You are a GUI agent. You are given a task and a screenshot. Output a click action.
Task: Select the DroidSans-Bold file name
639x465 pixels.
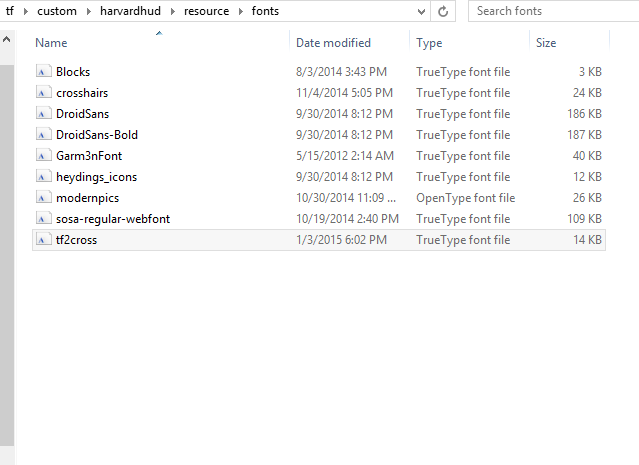(x=97, y=135)
